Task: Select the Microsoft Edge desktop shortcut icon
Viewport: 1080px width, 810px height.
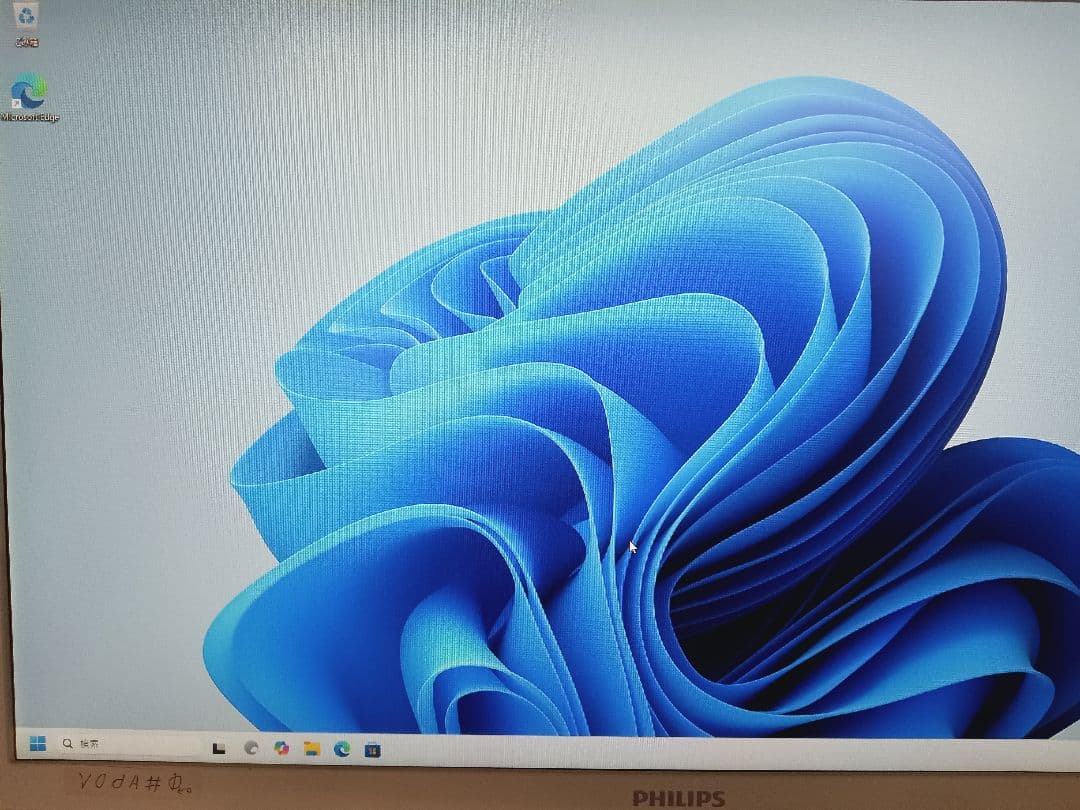Action: [x=29, y=92]
